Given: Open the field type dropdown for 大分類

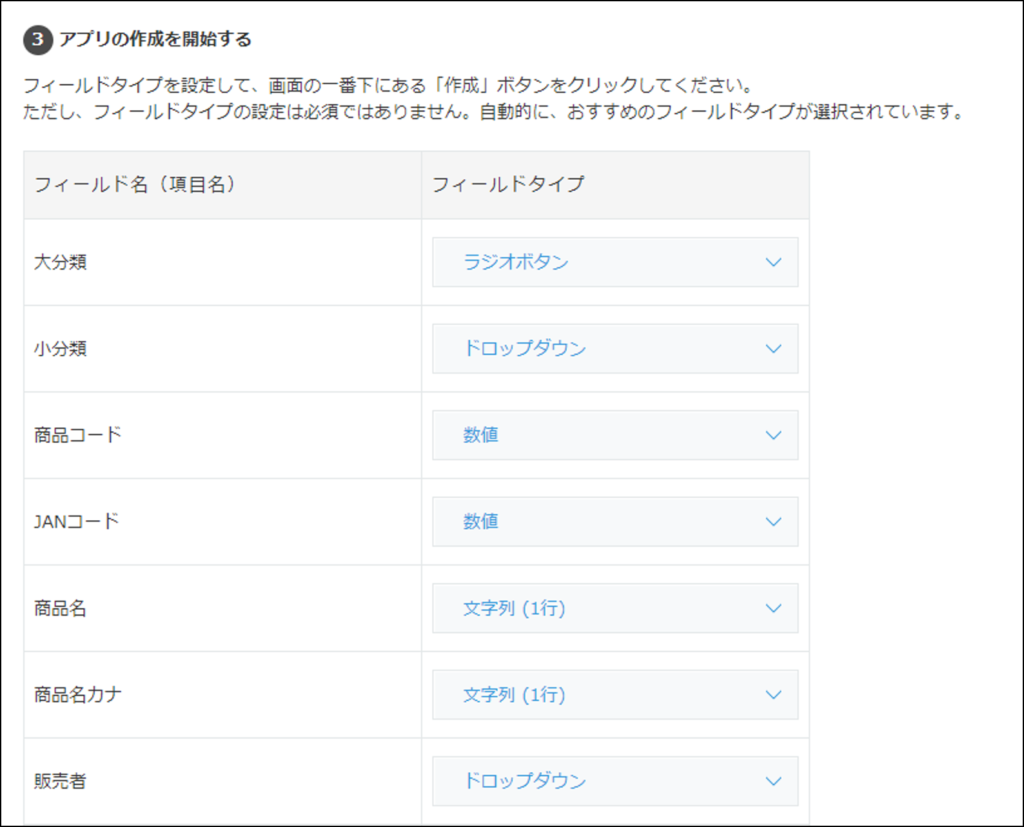Looking at the screenshot, I should click(615, 262).
